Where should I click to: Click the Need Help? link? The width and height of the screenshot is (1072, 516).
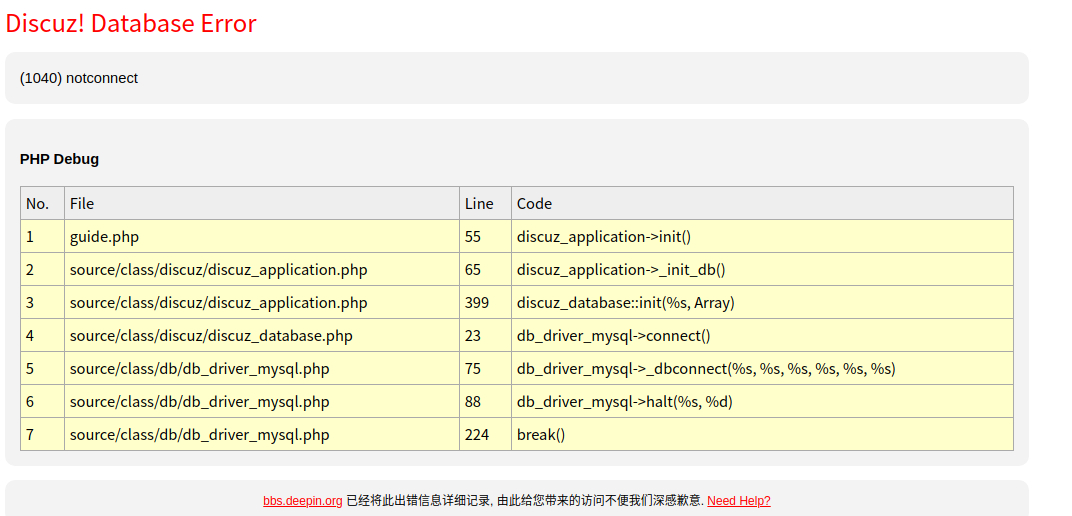coord(738,501)
